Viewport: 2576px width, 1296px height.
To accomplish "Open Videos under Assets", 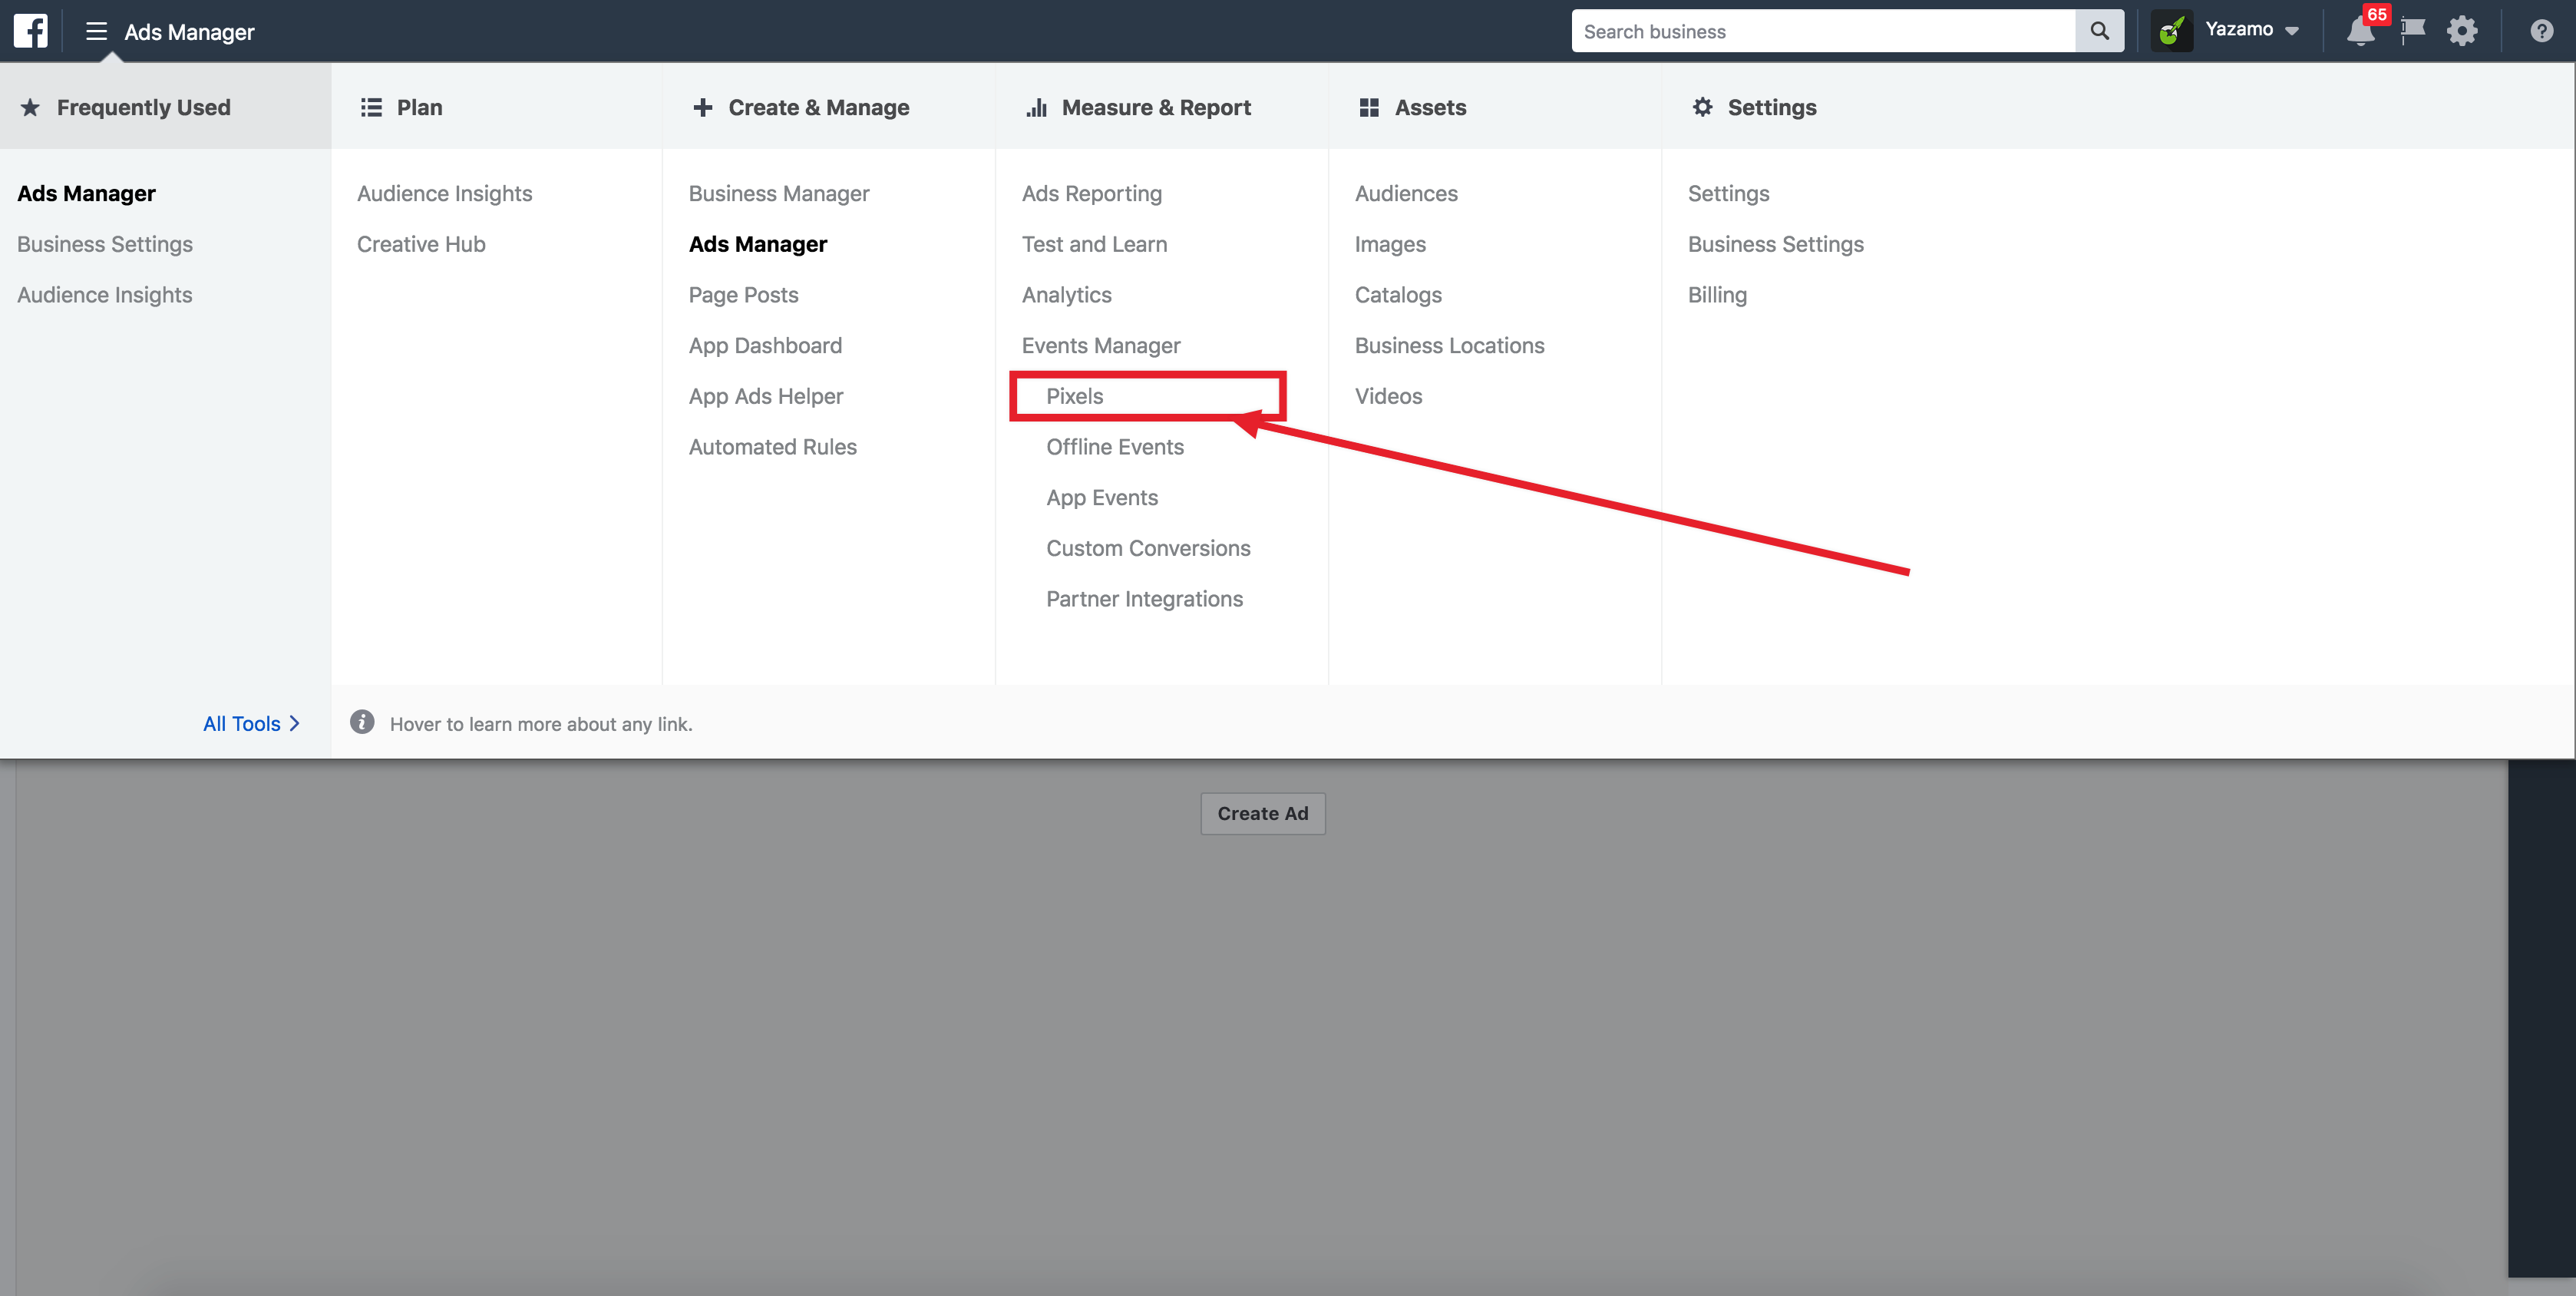I will (x=1388, y=396).
